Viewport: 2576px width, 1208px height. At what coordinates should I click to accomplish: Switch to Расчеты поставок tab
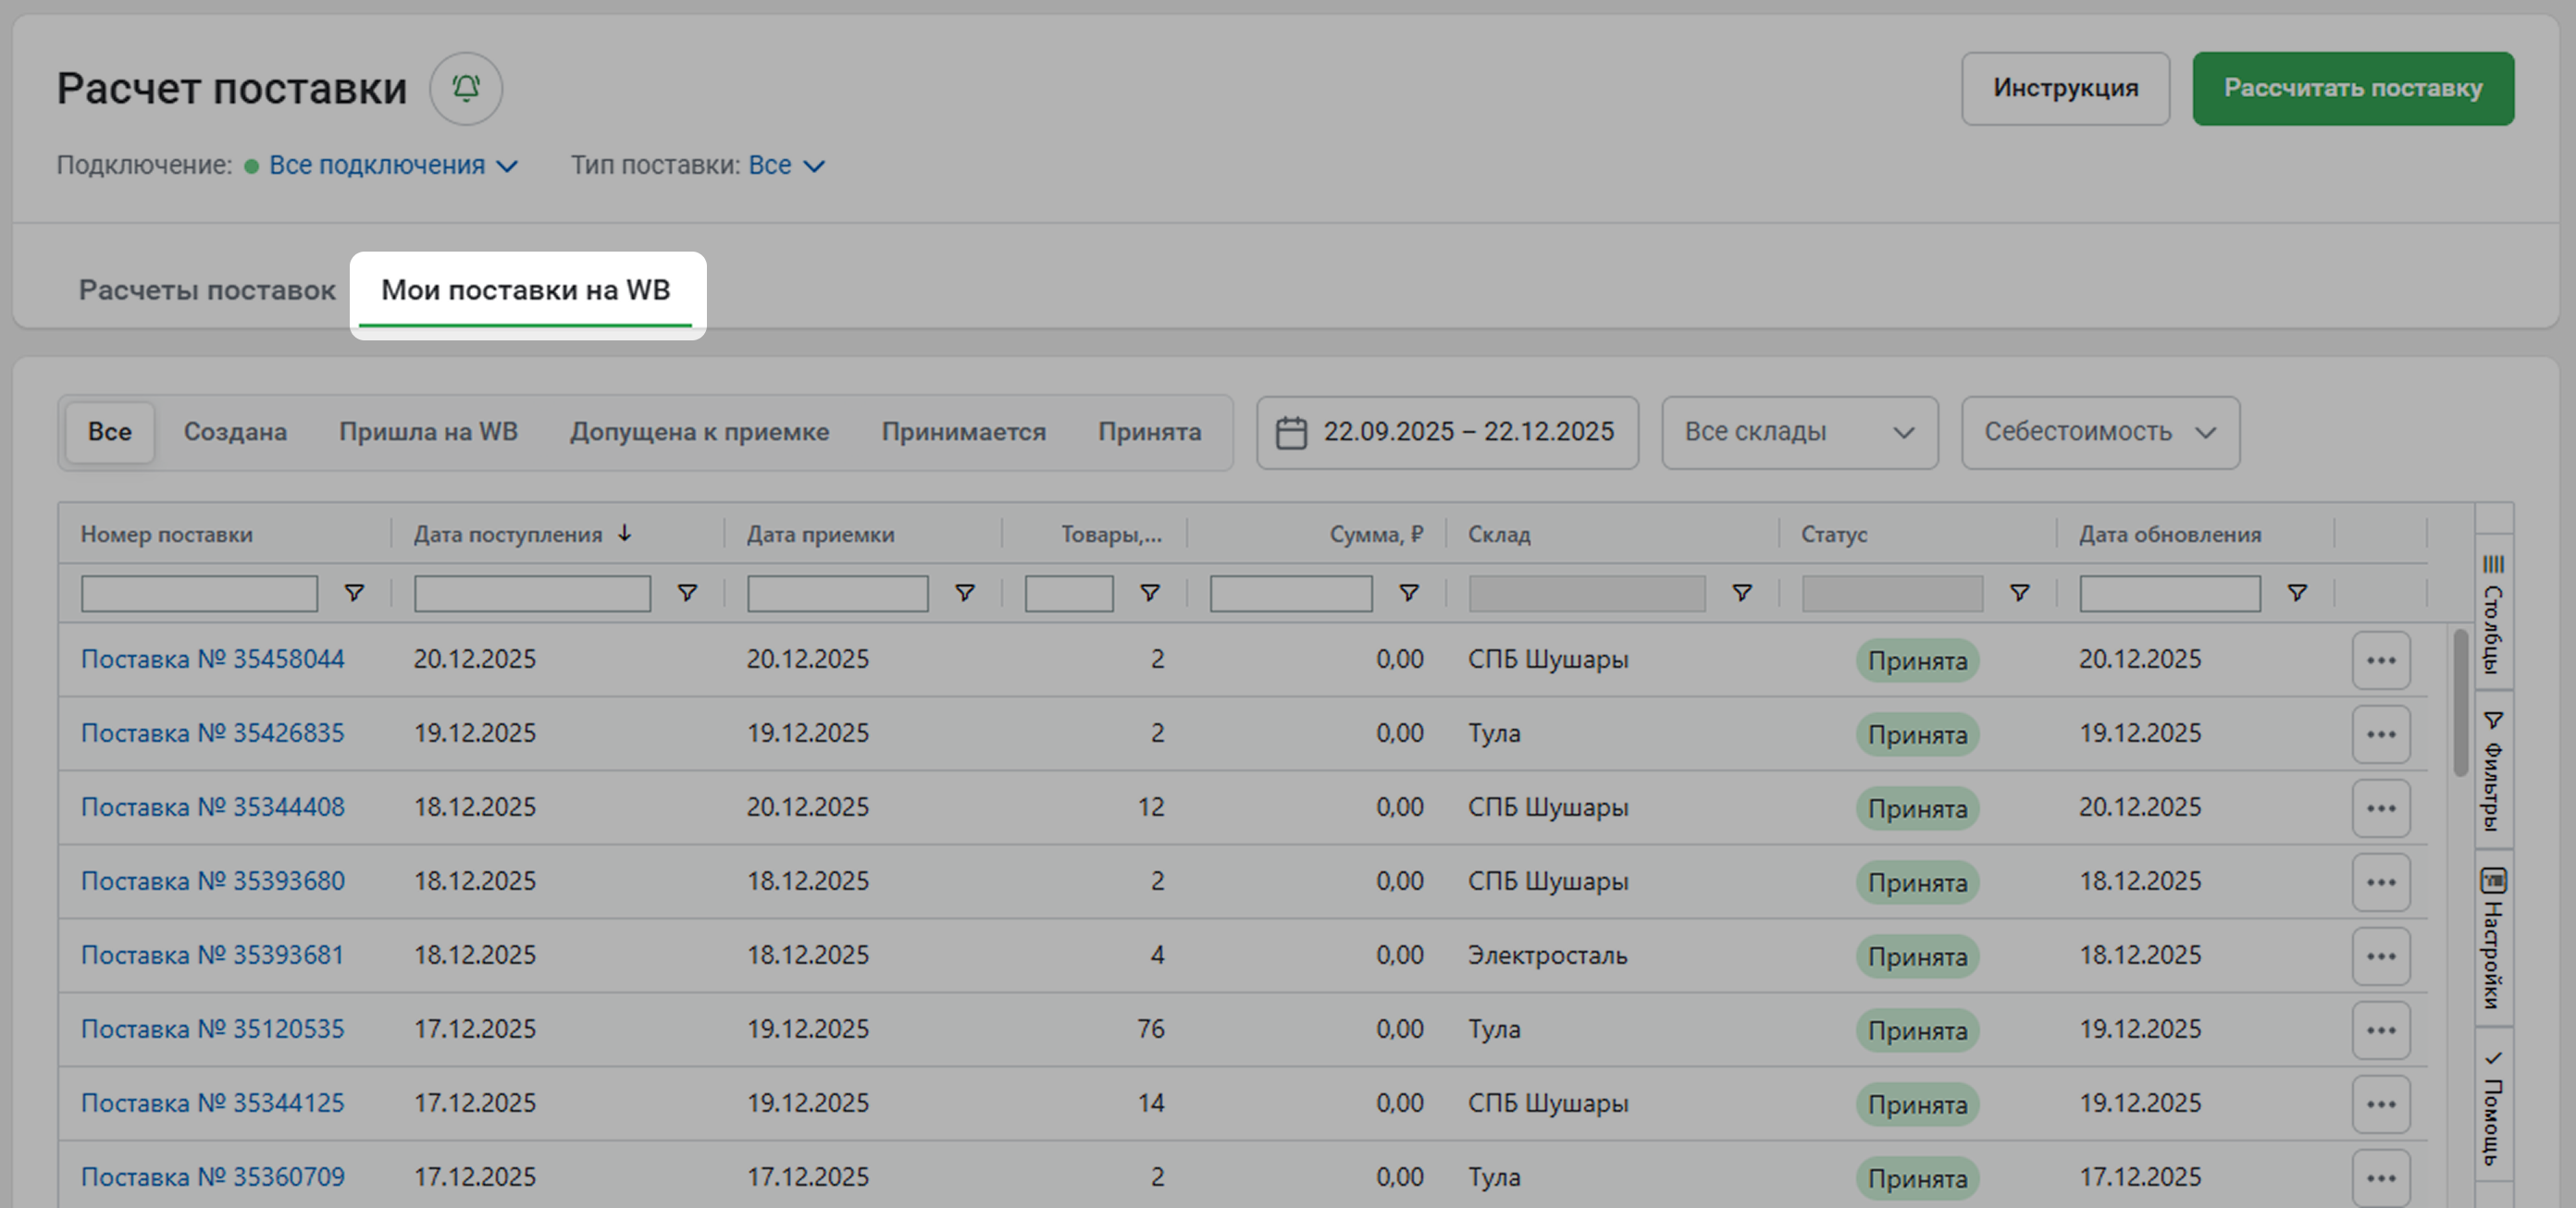coord(207,290)
